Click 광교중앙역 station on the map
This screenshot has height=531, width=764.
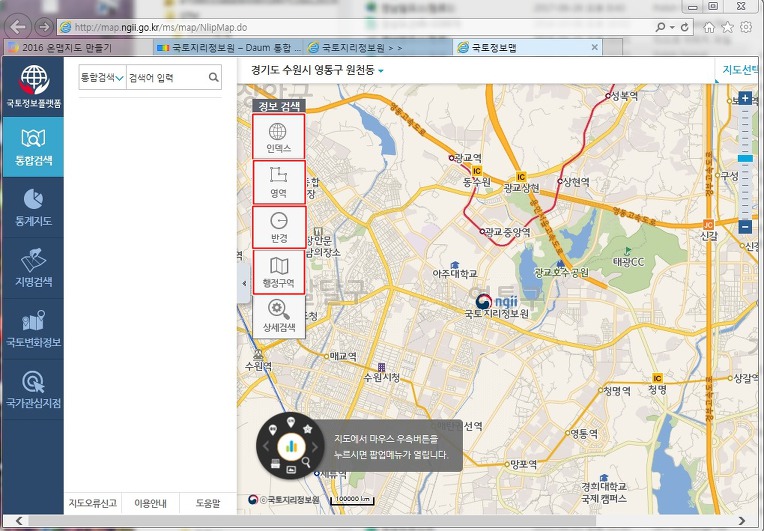(507, 232)
